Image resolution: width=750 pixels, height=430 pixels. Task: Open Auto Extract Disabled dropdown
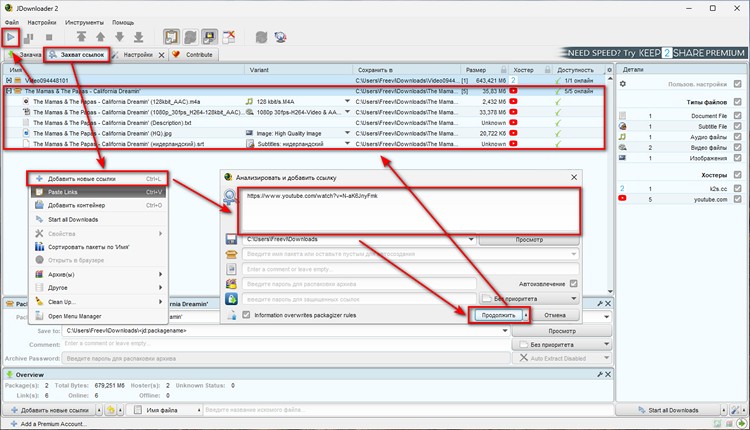562,358
